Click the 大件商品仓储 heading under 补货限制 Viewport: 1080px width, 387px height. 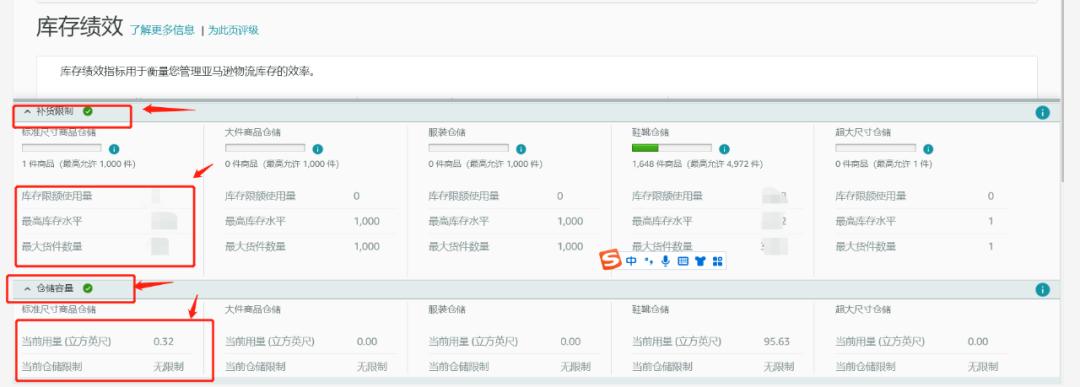253,132
